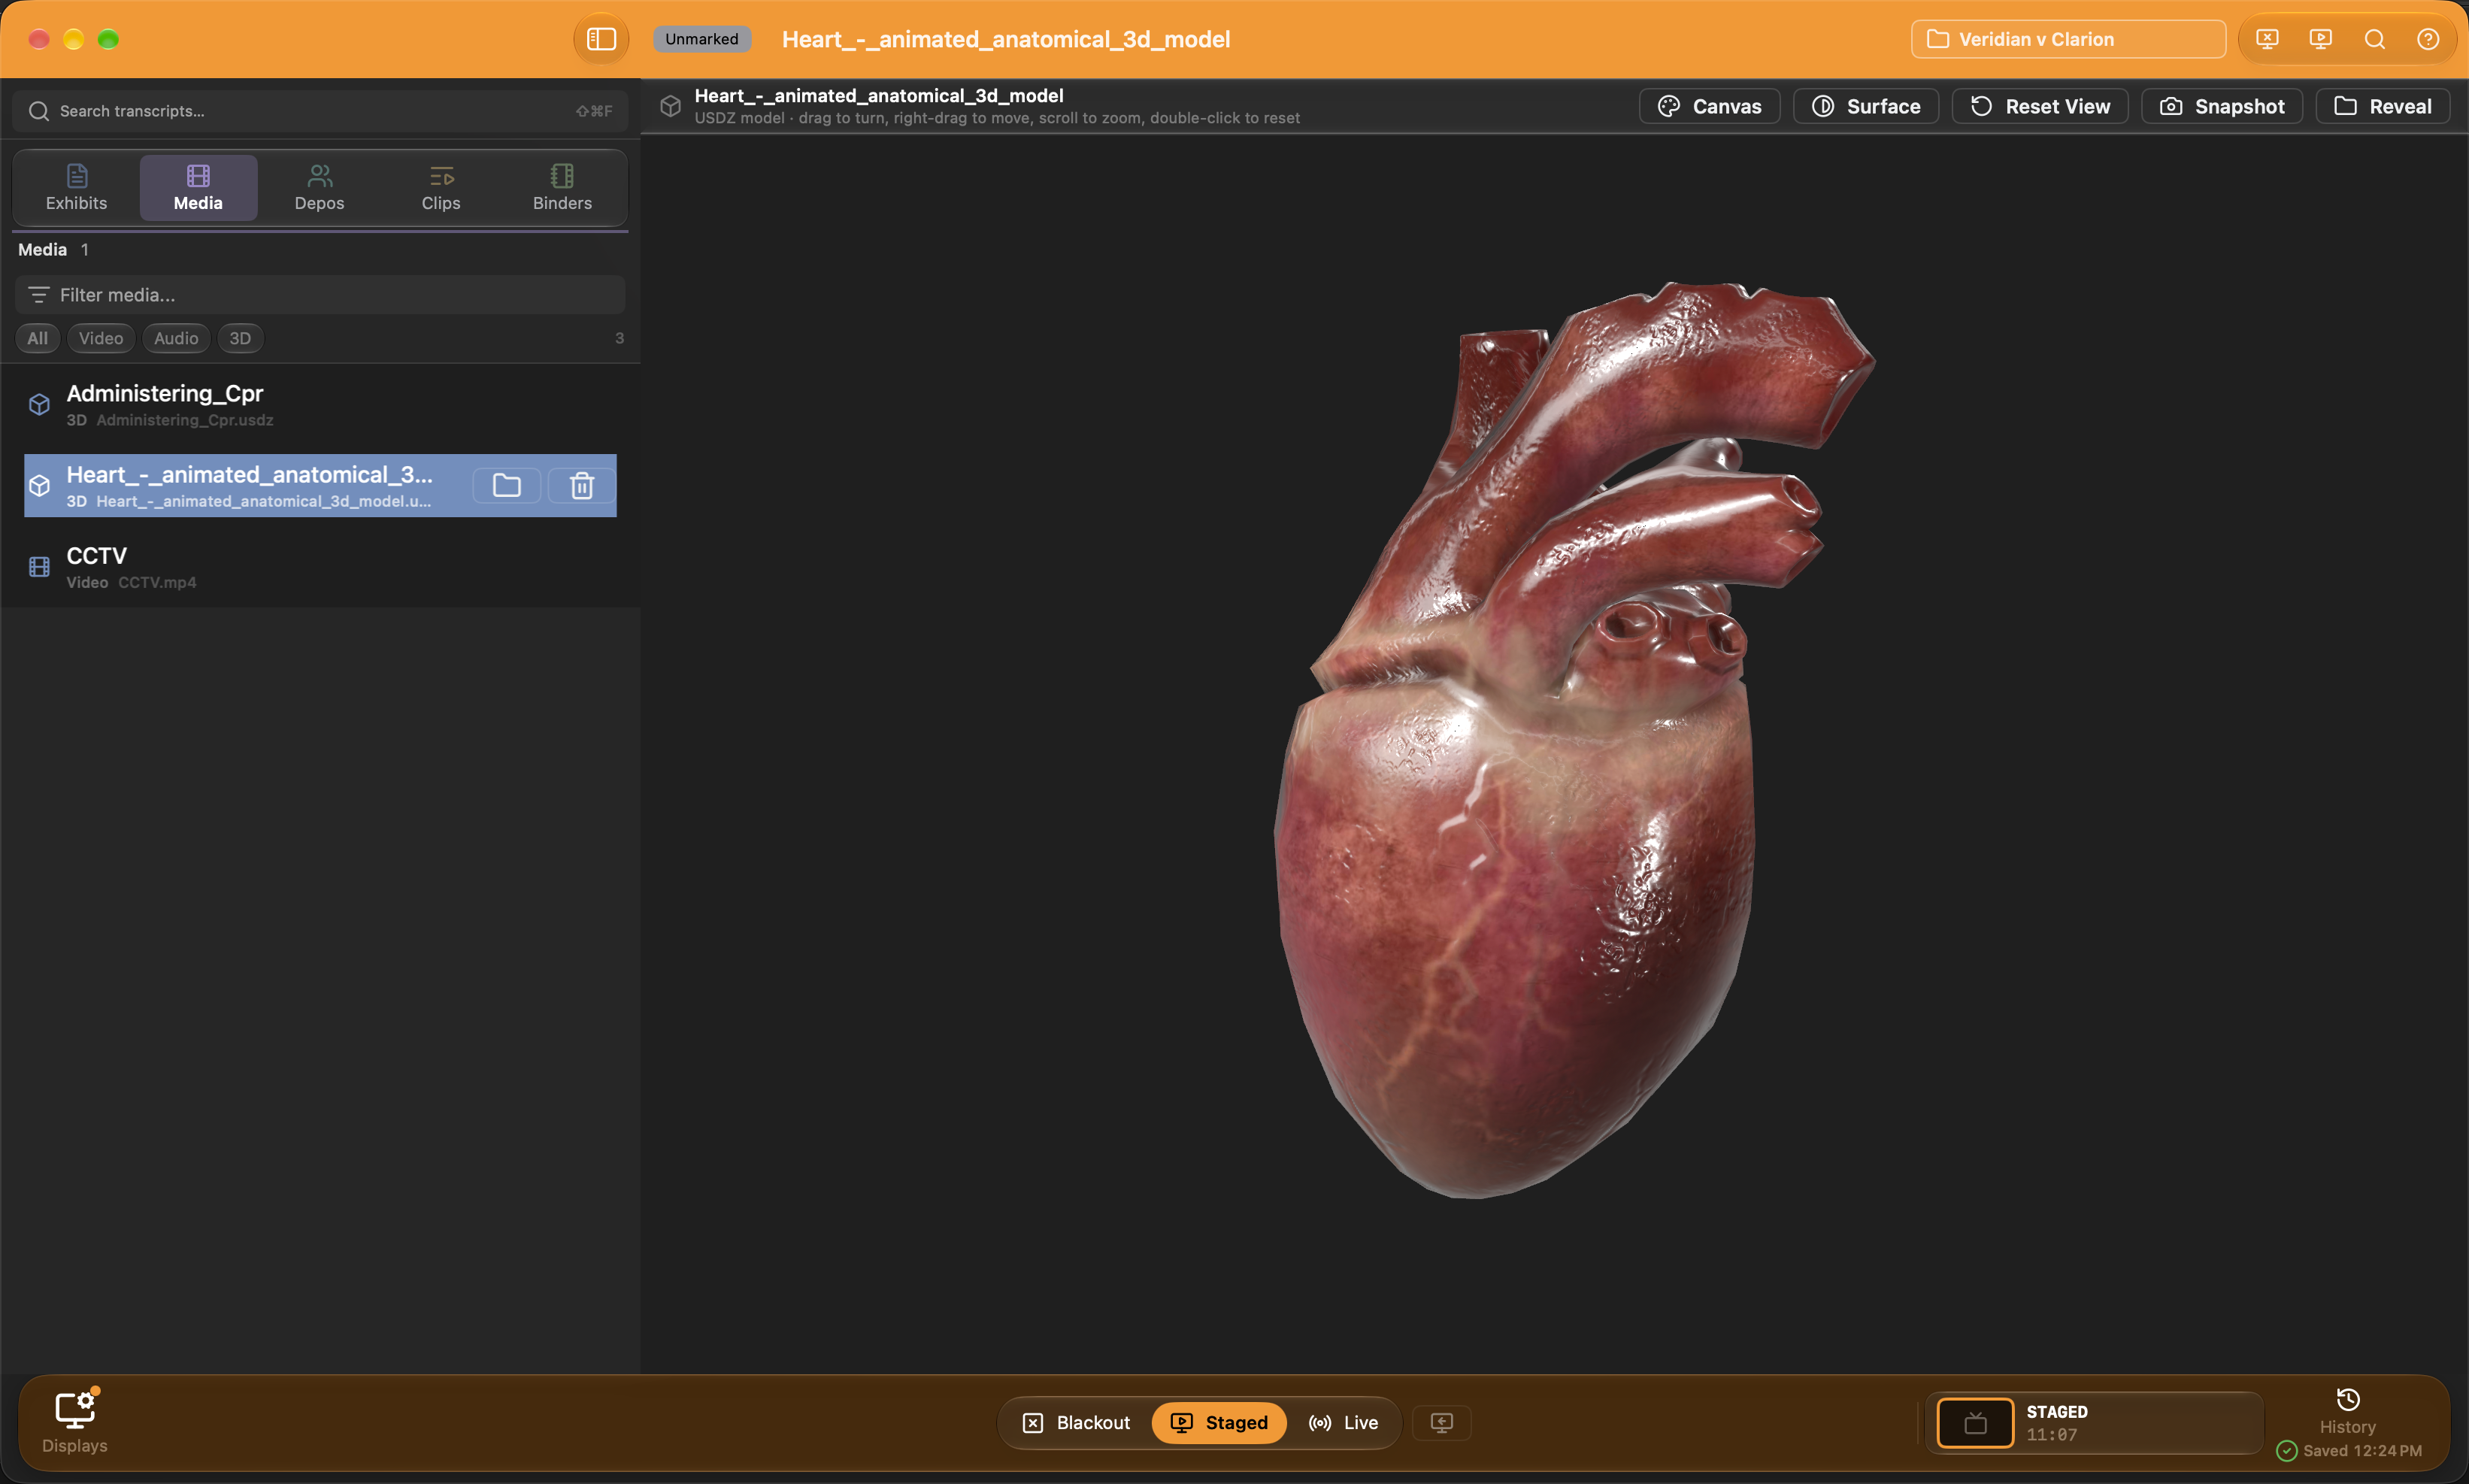Open the Depos tab
2469x1484 pixels.
pos(319,188)
